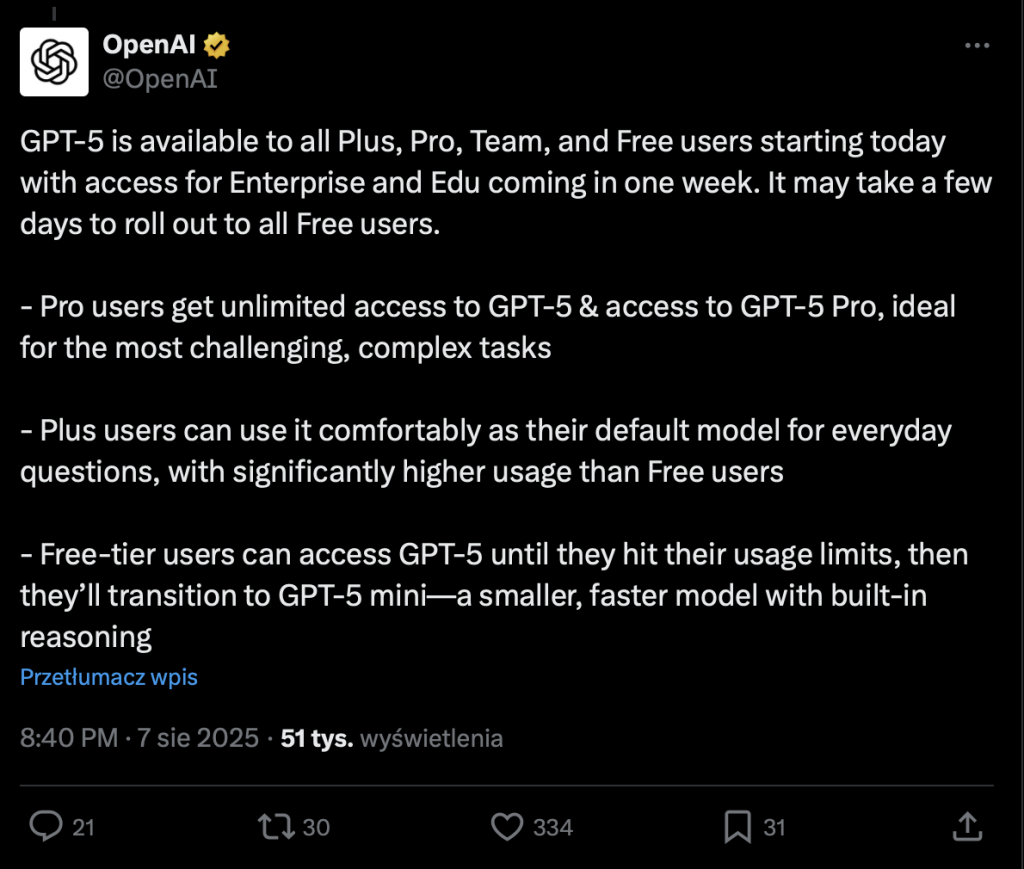This screenshot has width=1024, height=869.
Task: Click the Przetłumacz wpis translate link
Action: tap(109, 677)
